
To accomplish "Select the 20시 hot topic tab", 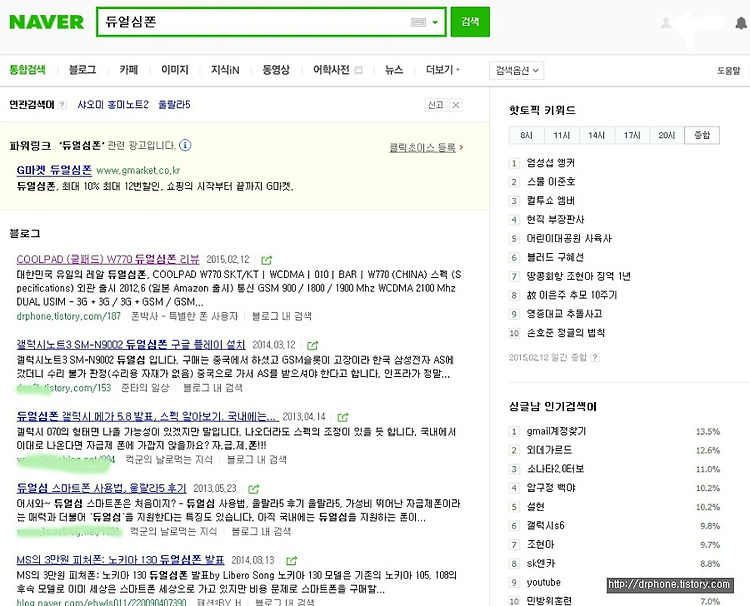I will pos(667,135).
